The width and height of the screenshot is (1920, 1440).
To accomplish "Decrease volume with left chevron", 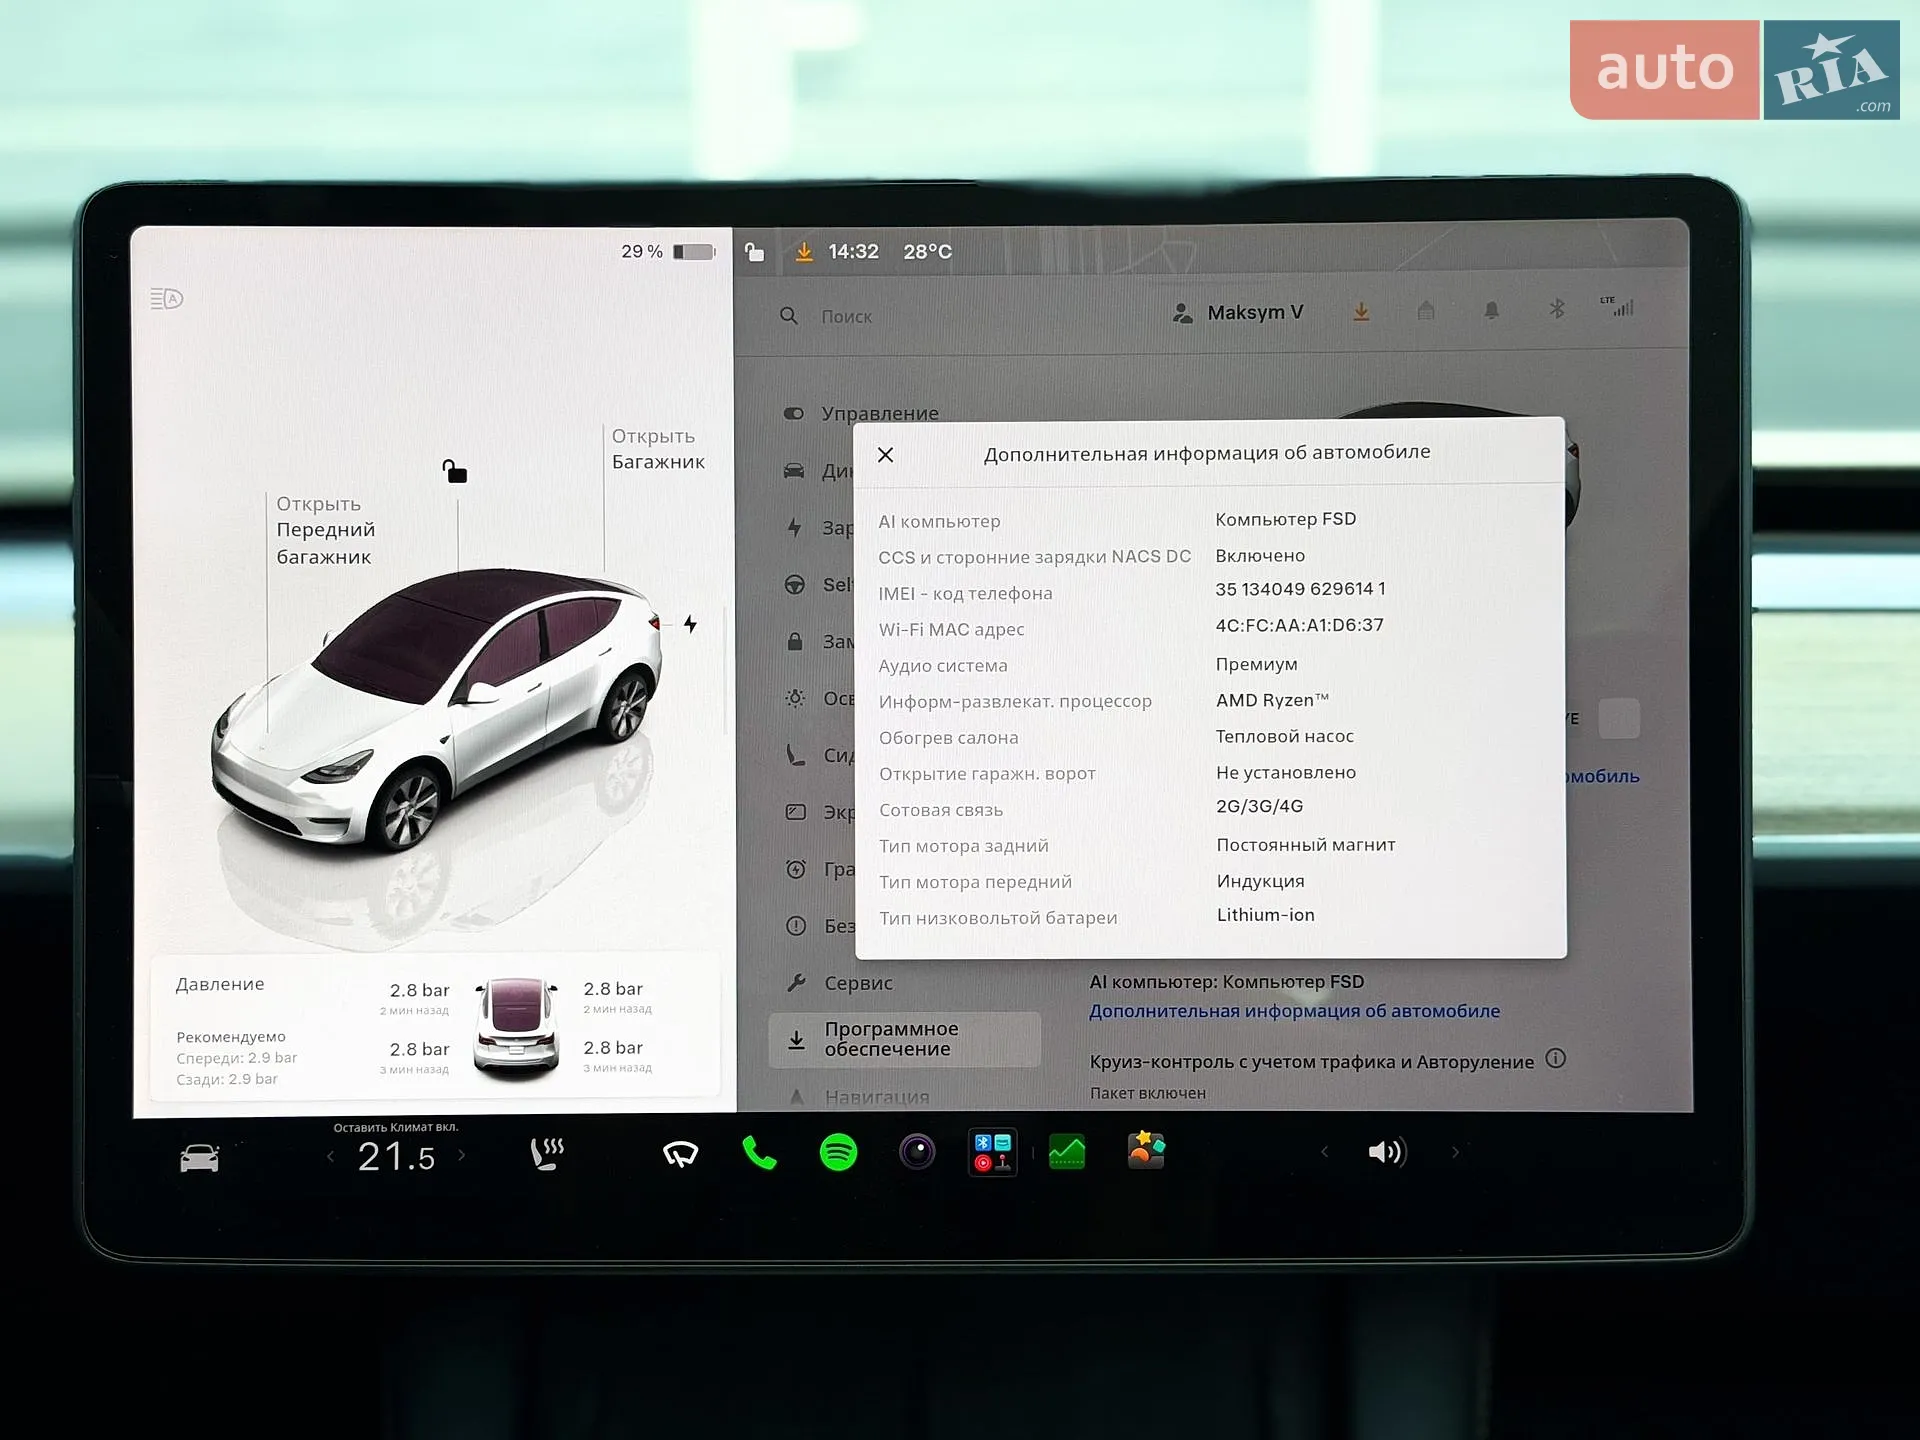I will click(x=1325, y=1152).
